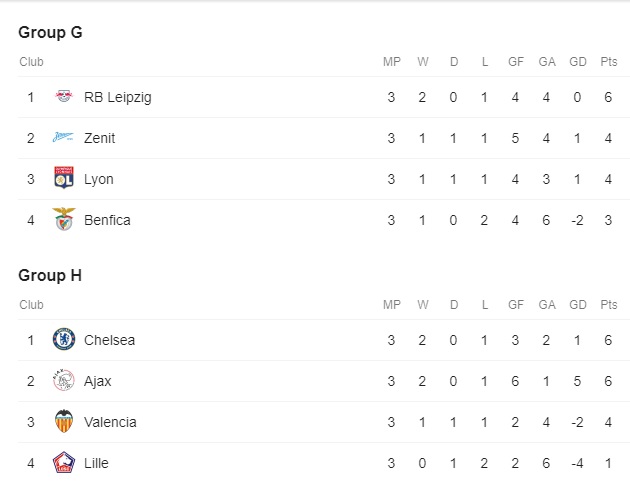Click the Zenit club logo
630x502 pixels.
tap(63, 137)
